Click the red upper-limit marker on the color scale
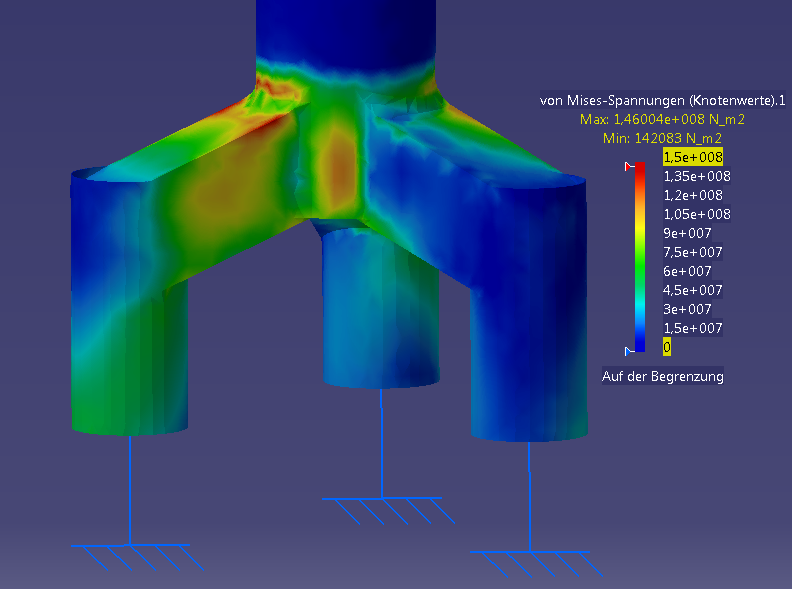Viewport: 792px width, 589px height. click(x=629, y=166)
